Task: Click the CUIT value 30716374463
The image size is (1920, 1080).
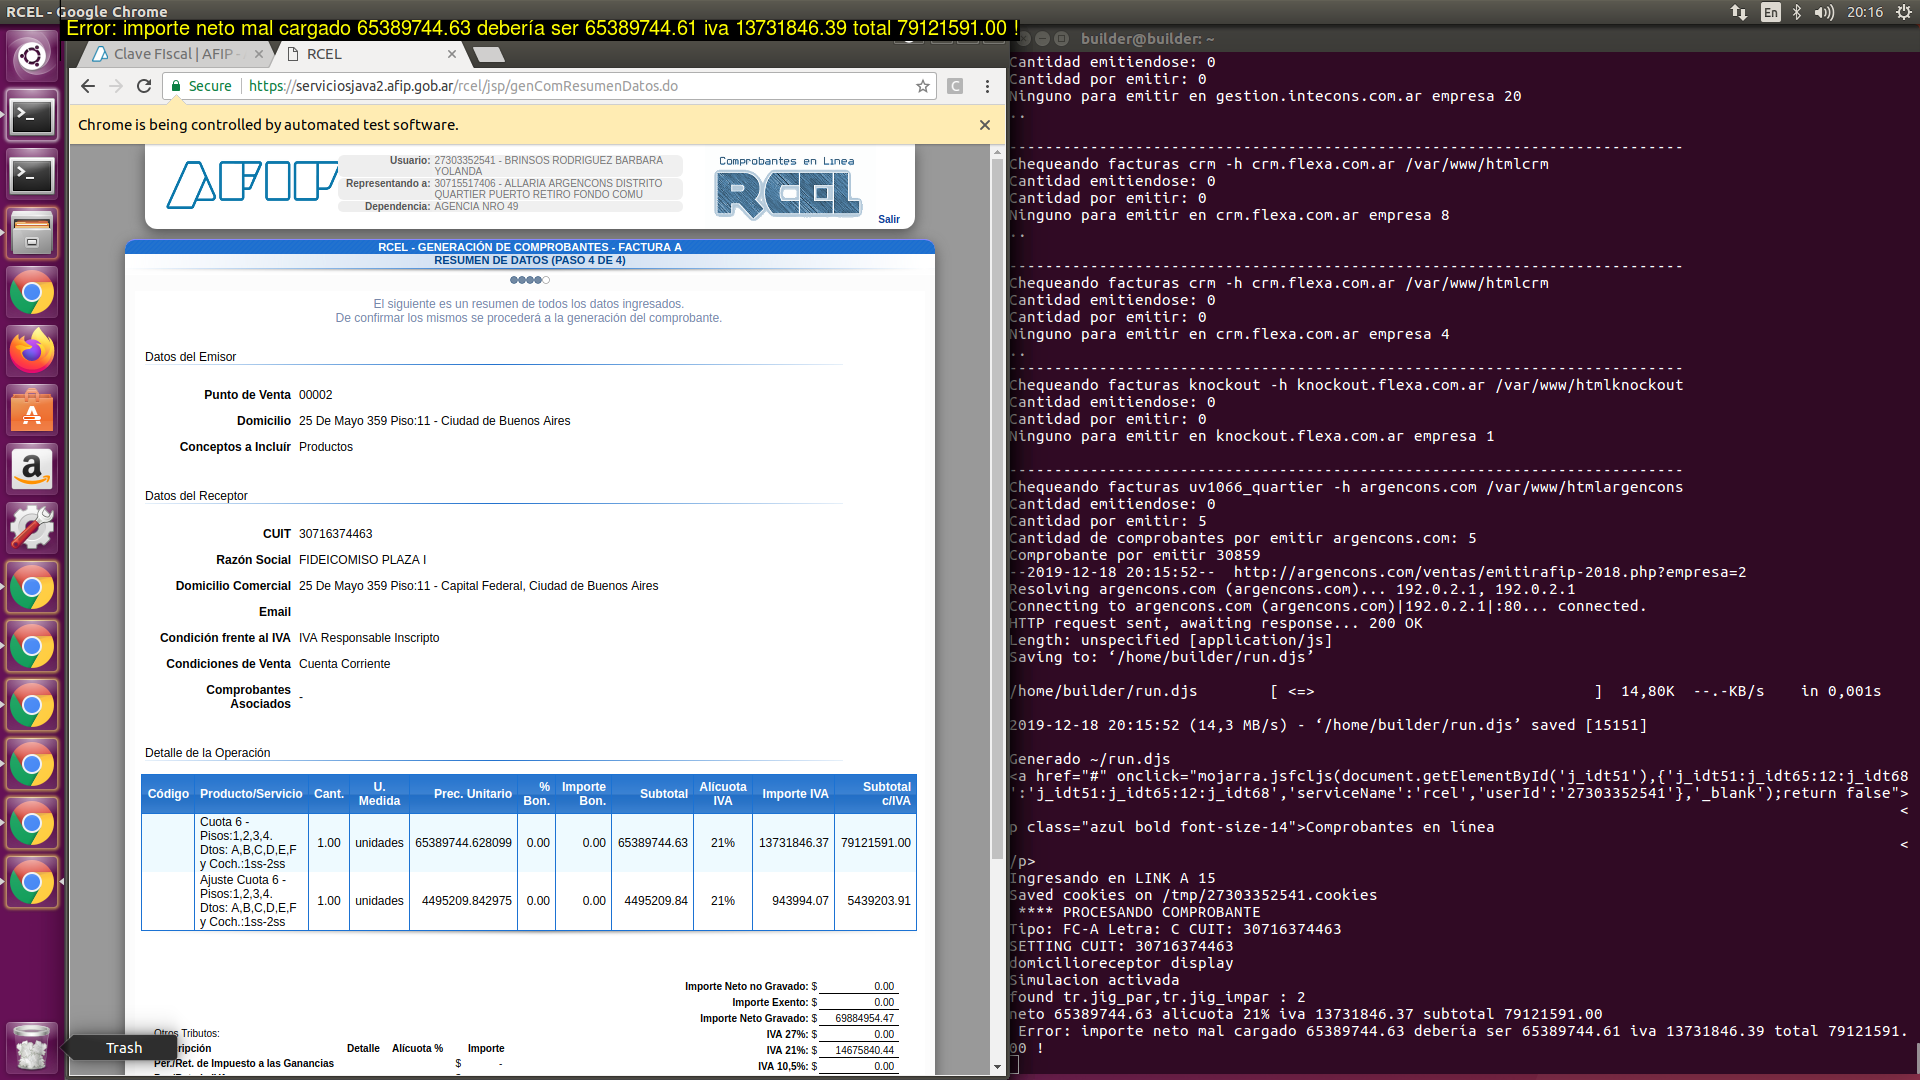Action: (x=336, y=534)
